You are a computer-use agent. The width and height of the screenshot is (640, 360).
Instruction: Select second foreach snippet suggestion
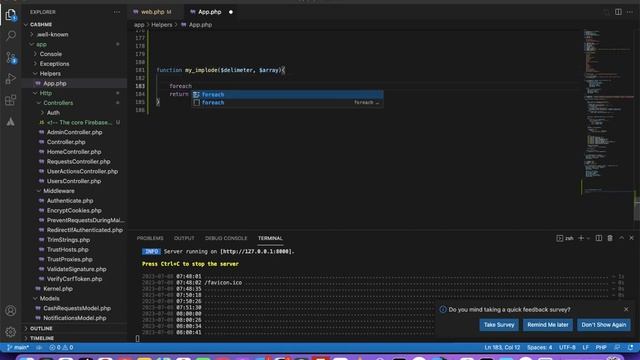click(288, 102)
